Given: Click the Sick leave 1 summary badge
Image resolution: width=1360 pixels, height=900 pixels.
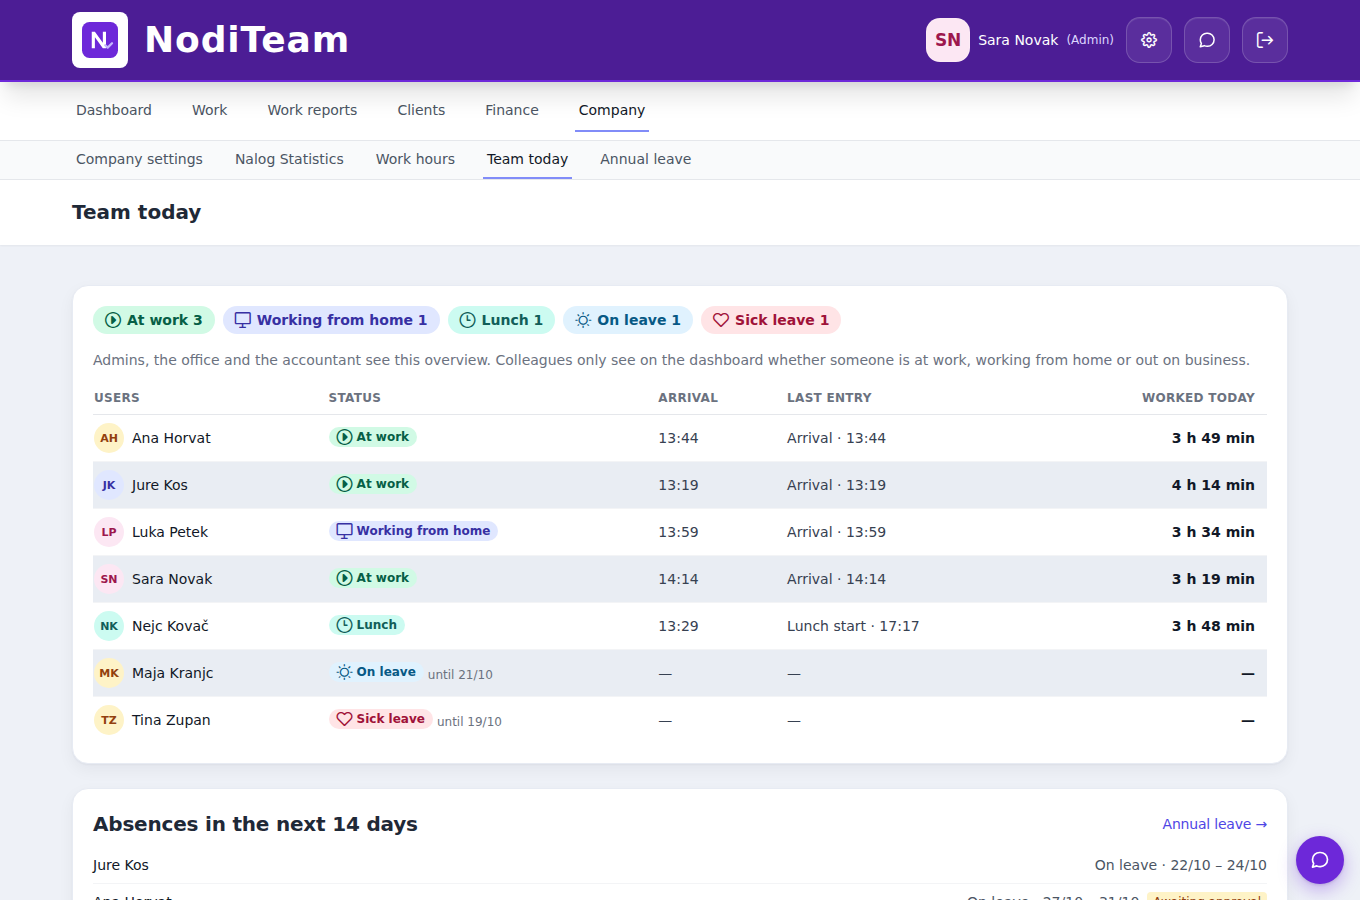Looking at the screenshot, I should (771, 320).
